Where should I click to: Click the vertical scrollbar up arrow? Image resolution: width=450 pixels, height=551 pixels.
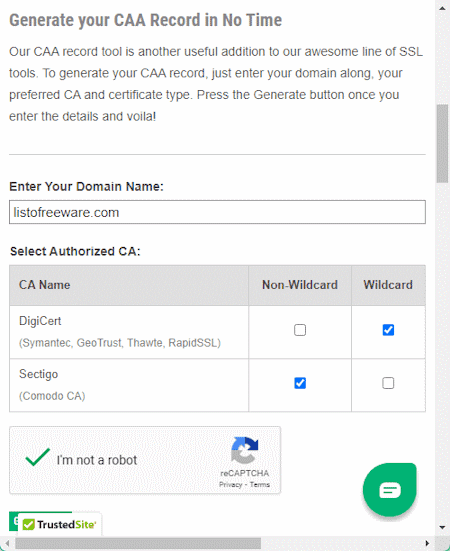[x=442, y=8]
